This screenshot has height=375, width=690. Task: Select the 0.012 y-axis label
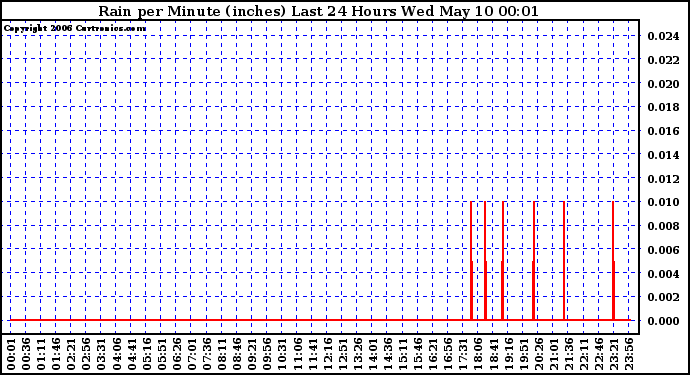663,179
